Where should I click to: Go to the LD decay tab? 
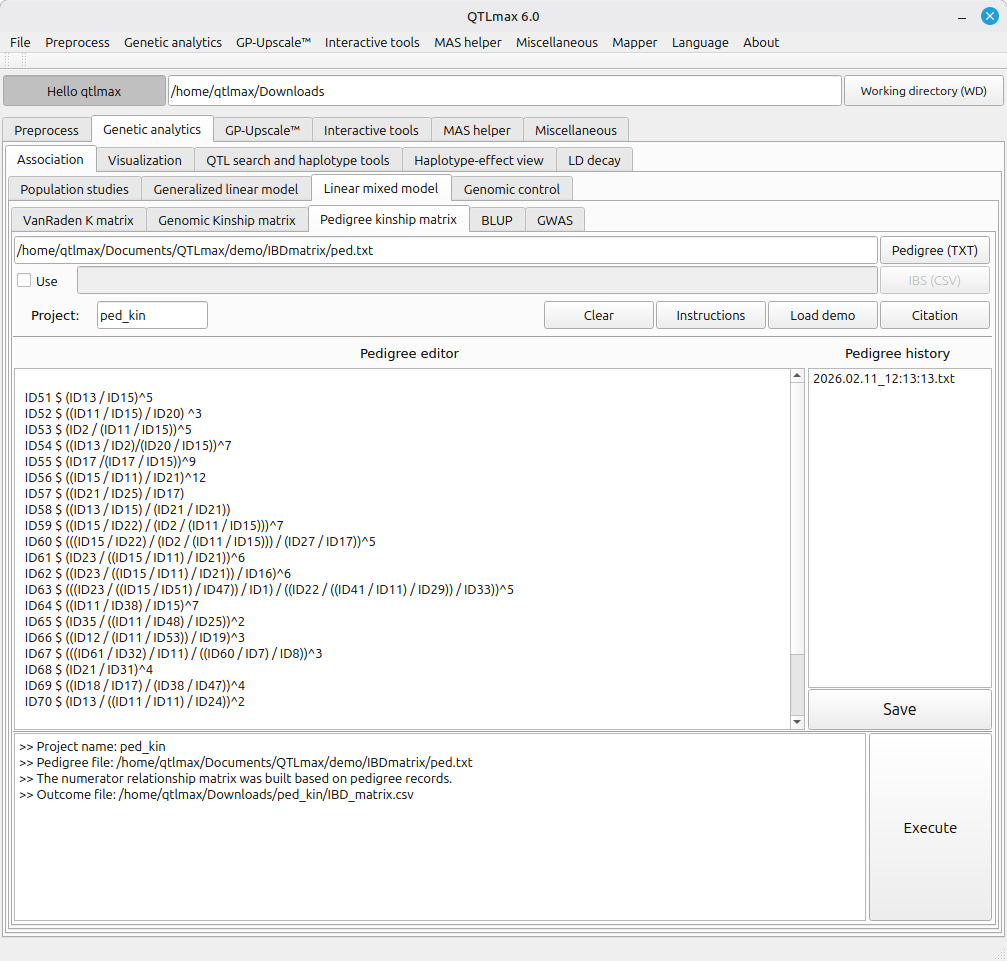594,160
